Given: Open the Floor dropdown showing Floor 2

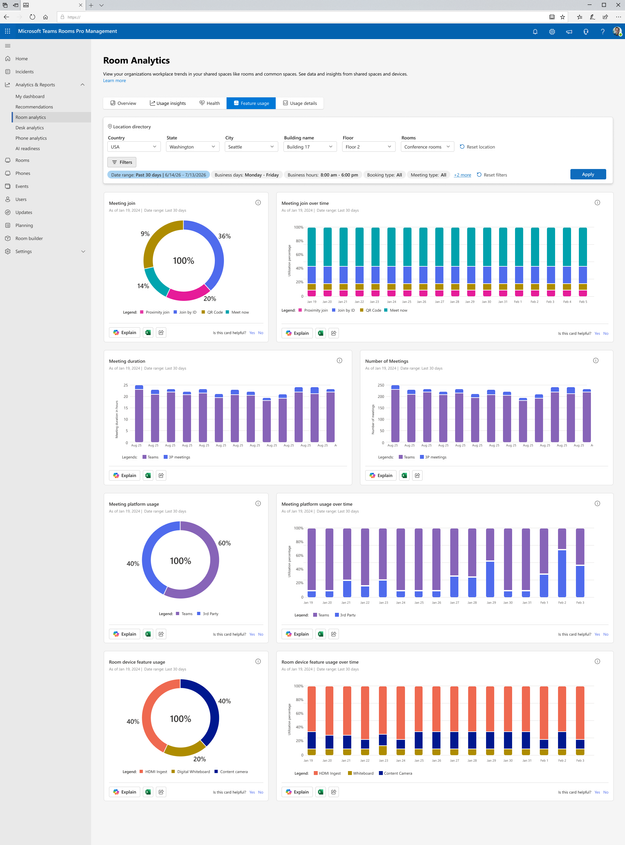Looking at the screenshot, I should click(369, 147).
